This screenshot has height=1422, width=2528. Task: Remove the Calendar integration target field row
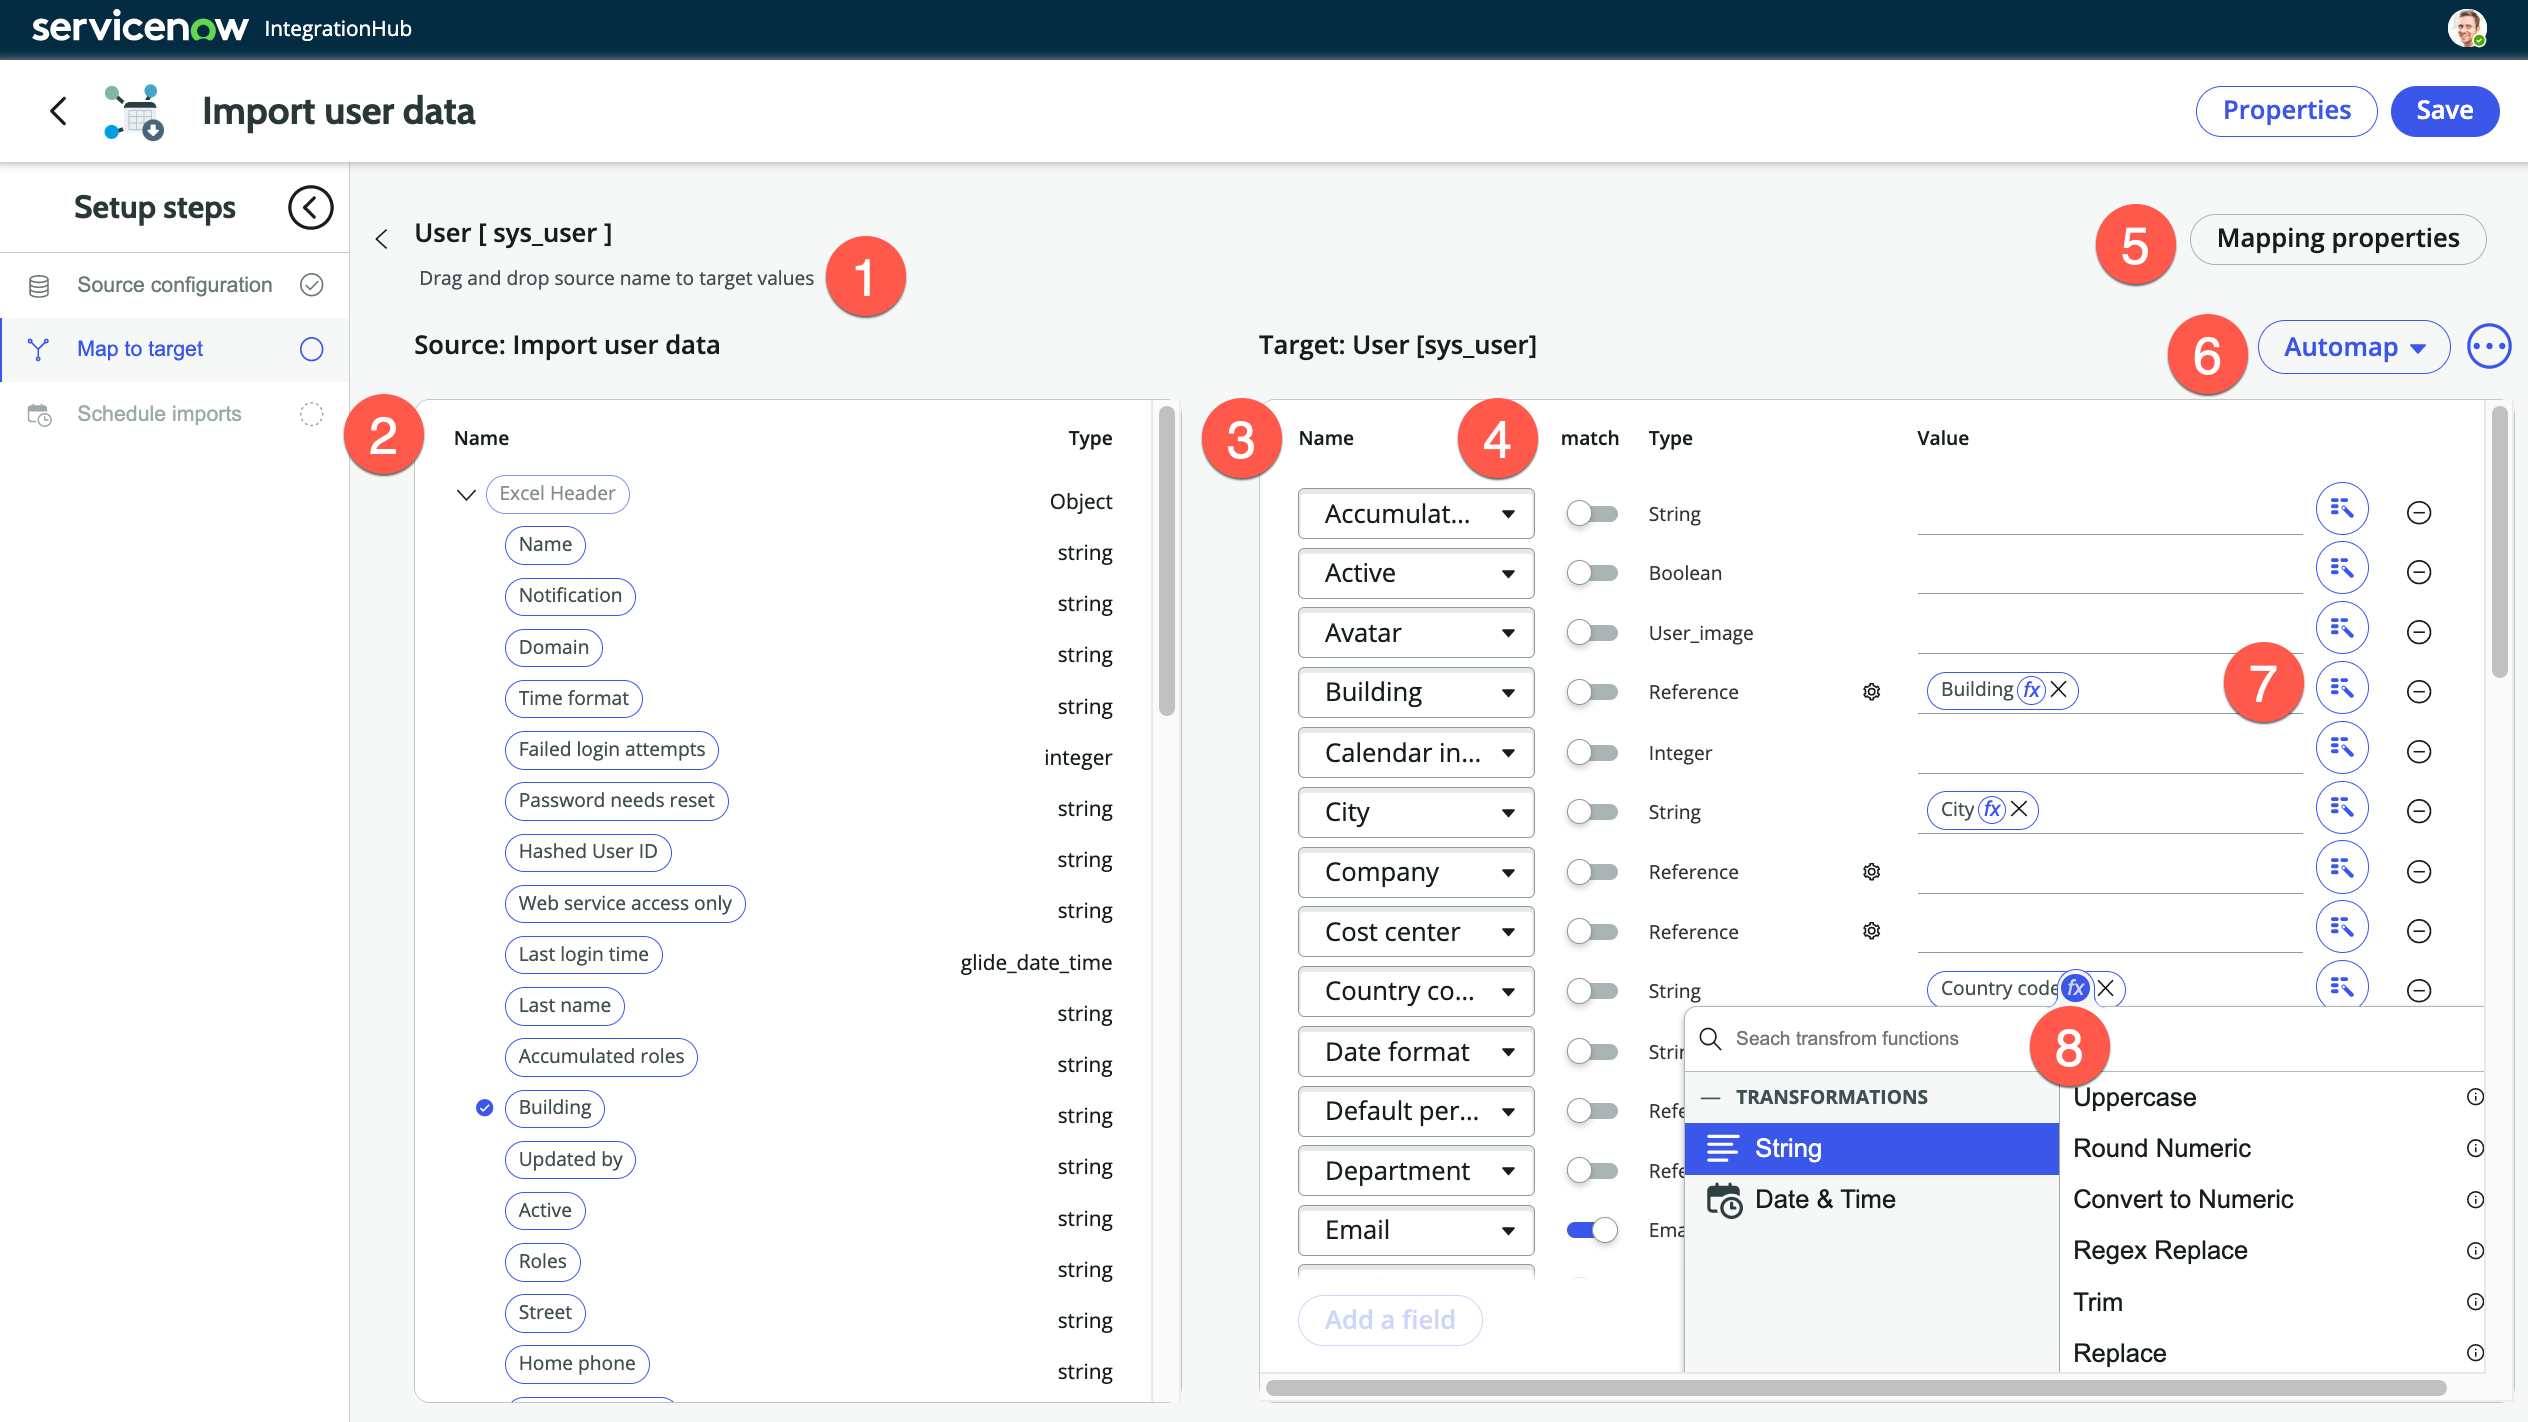[x=2419, y=751]
